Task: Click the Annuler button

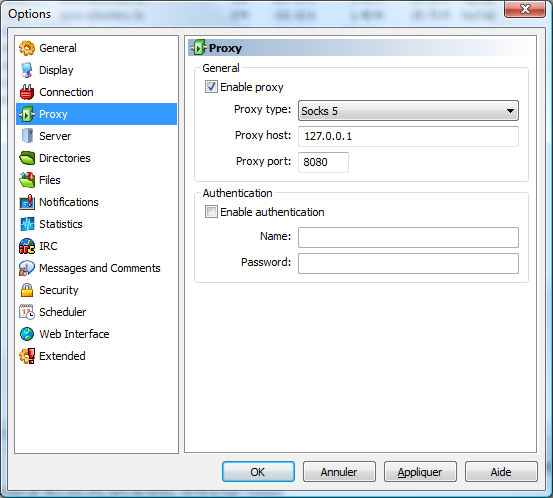Action: coord(339,472)
